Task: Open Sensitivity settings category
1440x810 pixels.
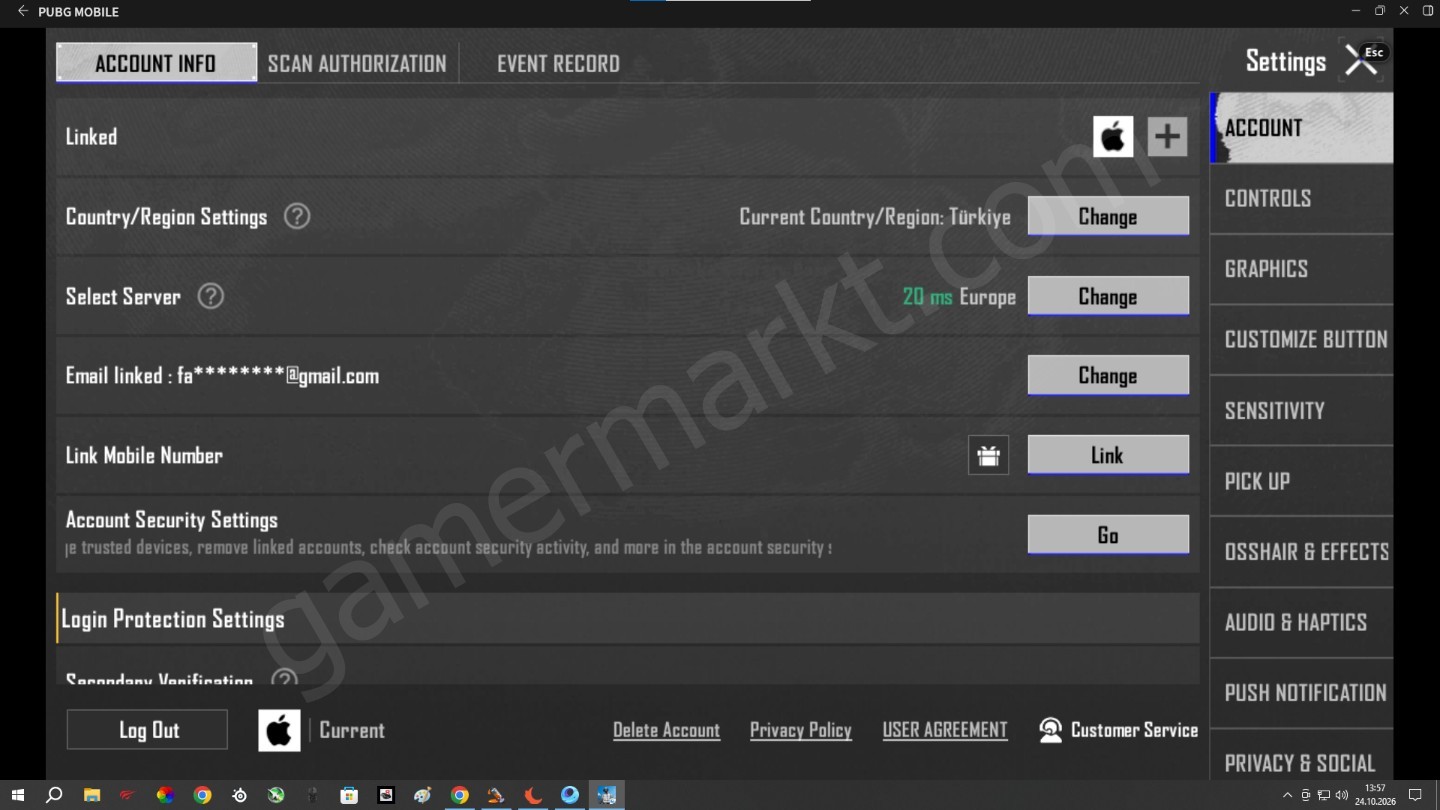Action: pyautogui.click(x=1301, y=410)
